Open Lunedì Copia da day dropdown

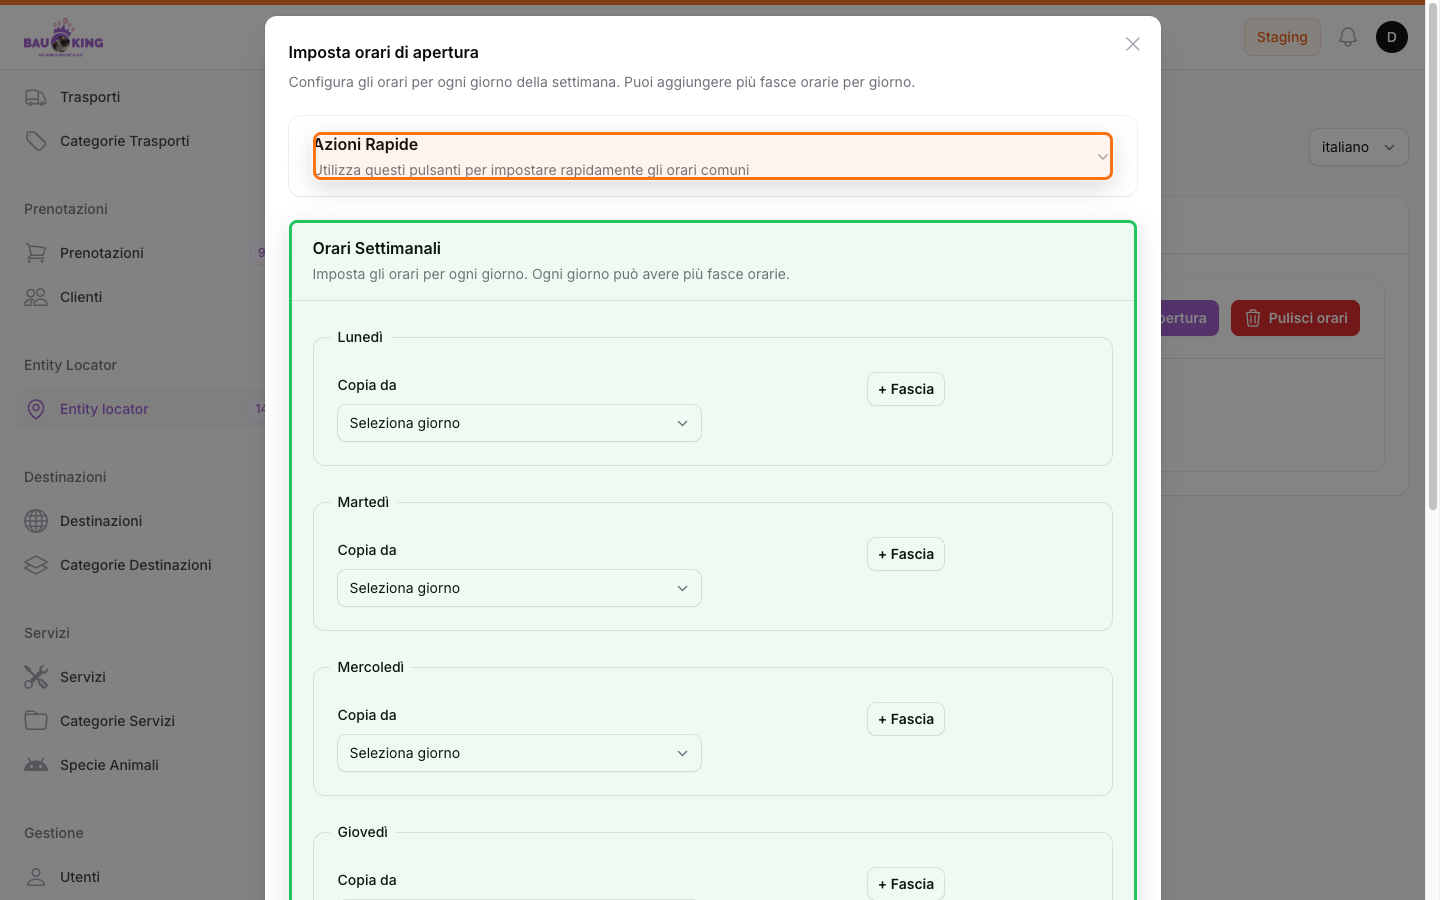(x=519, y=423)
